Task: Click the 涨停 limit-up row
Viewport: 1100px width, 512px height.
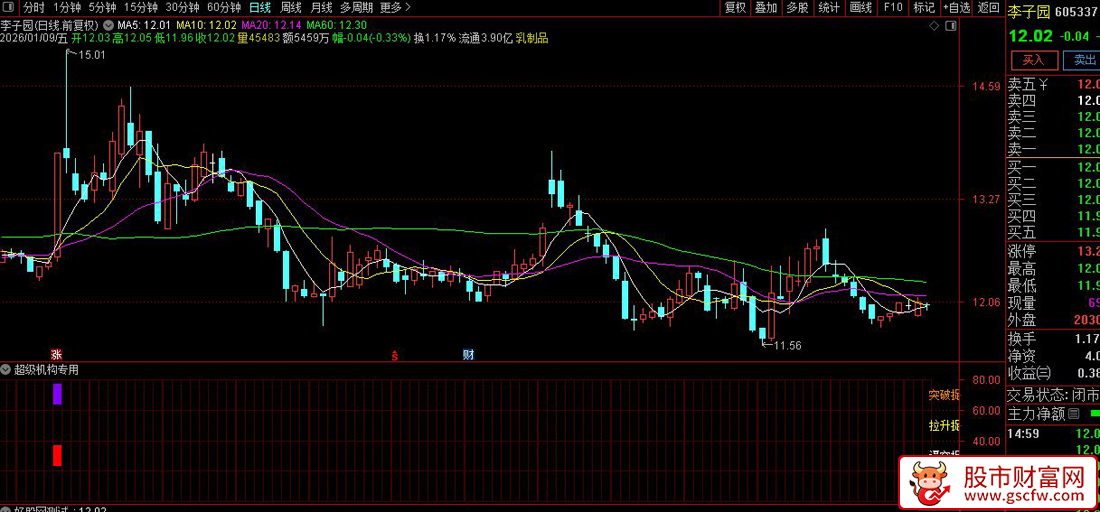Action: click(x=1054, y=251)
